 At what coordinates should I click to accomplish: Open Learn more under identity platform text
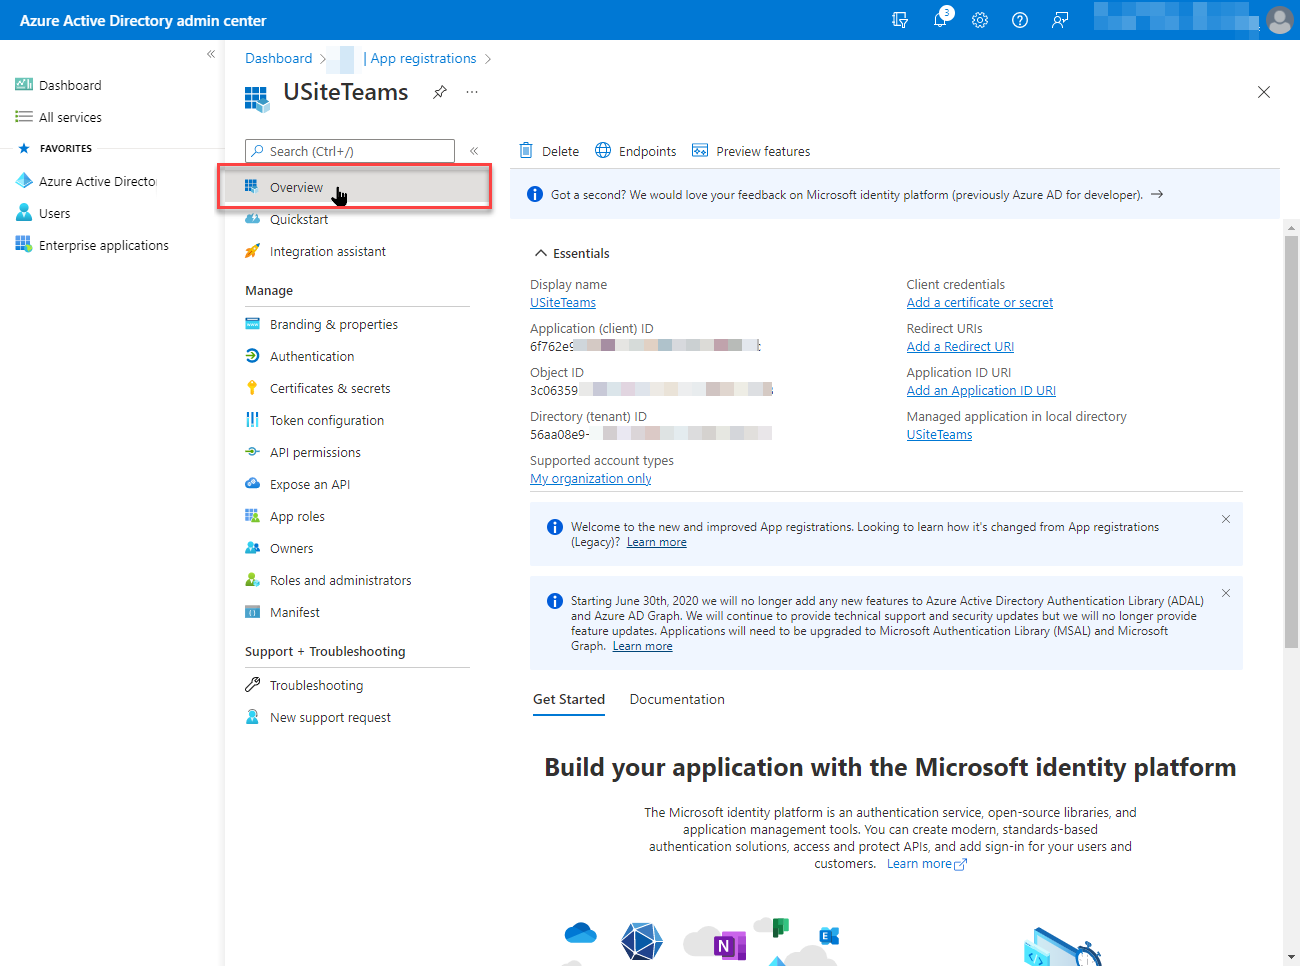pyautogui.click(x=927, y=864)
